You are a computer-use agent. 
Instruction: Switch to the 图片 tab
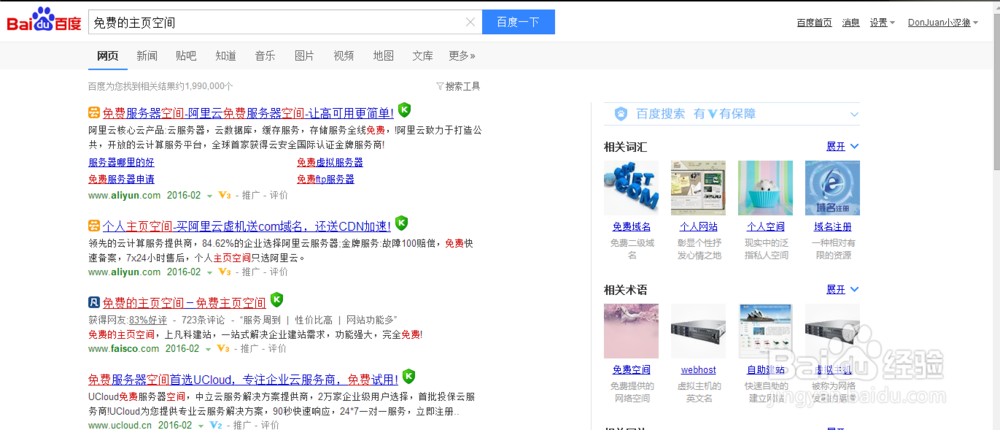[x=304, y=56]
